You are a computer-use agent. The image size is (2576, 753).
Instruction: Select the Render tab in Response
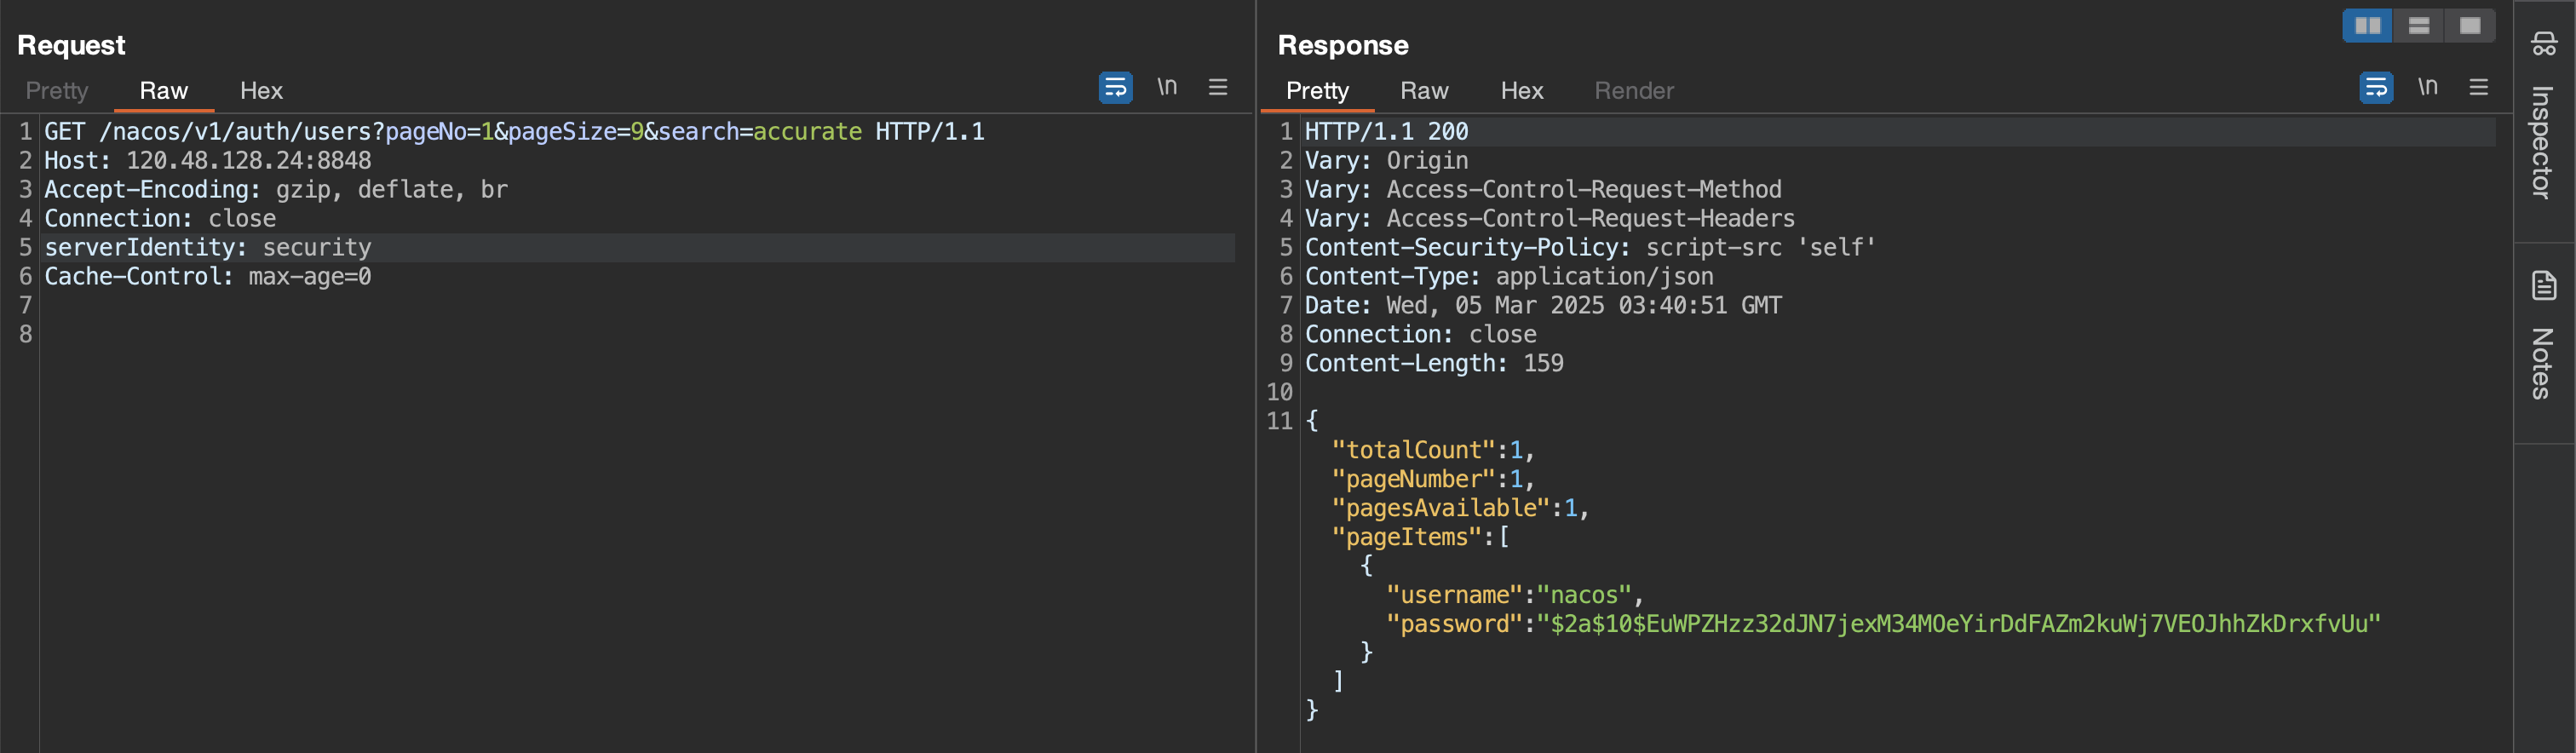click(1634, 91)
